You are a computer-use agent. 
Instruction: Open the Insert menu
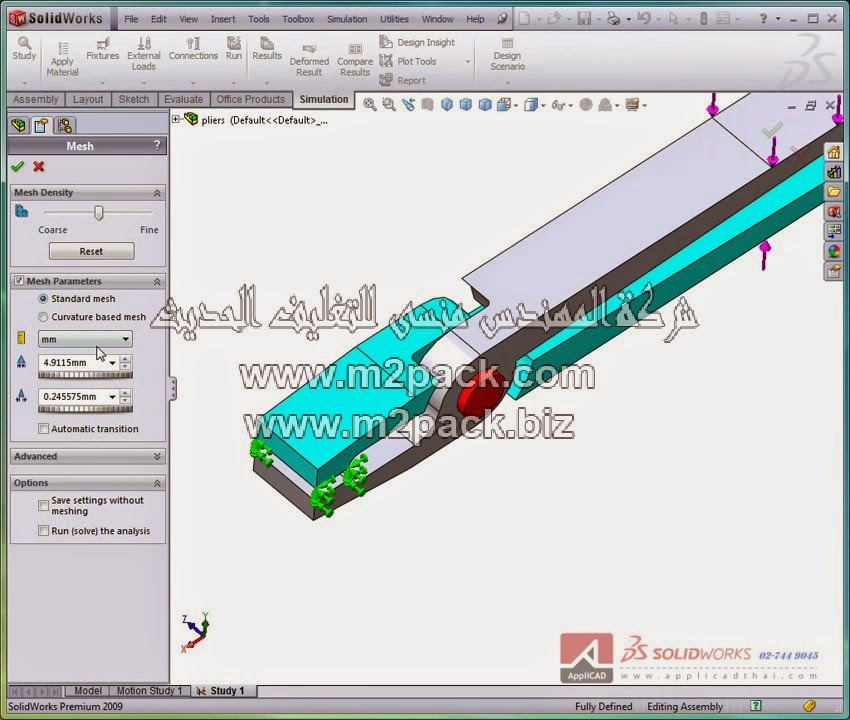(x=223, y=19)
